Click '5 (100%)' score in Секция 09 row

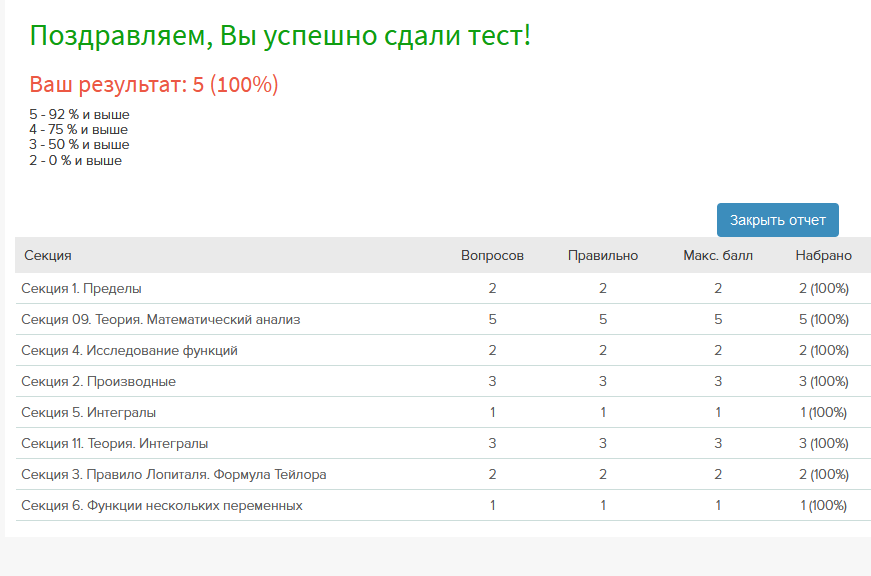coord(824,319)
